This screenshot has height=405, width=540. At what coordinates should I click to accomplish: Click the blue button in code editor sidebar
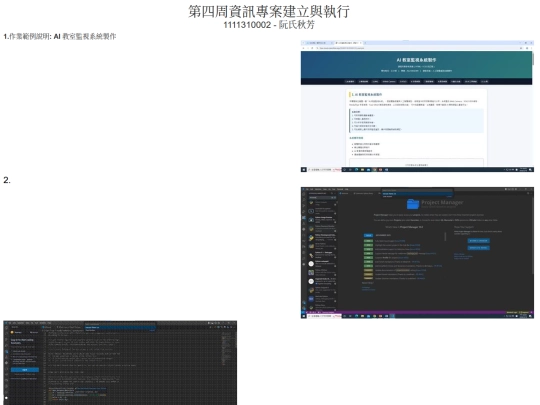[x=25, y=370]
